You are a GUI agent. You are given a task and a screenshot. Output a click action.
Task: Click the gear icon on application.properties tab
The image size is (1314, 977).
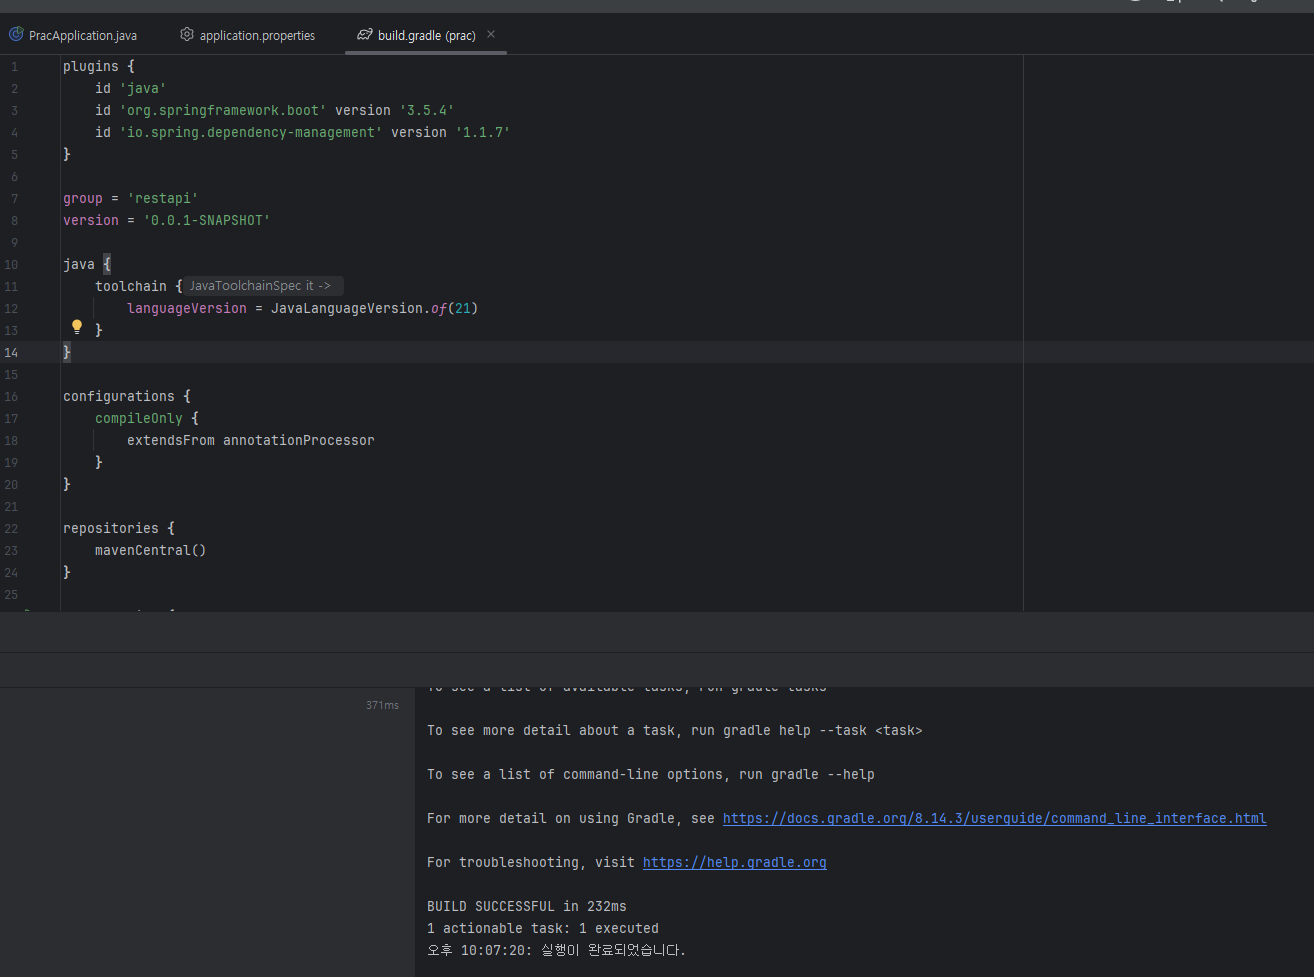[x=187, y=35]
